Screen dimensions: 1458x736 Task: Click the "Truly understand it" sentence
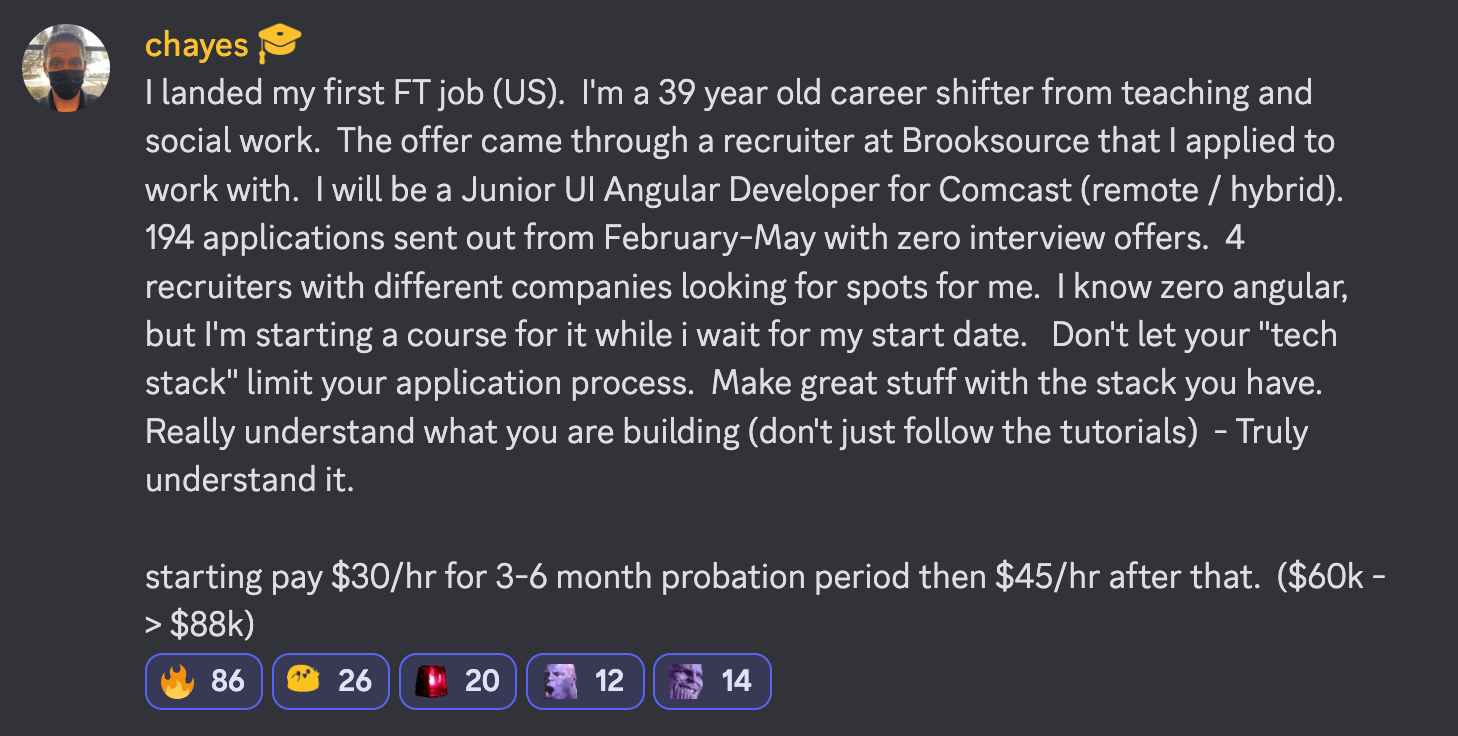pos(1270,432)
